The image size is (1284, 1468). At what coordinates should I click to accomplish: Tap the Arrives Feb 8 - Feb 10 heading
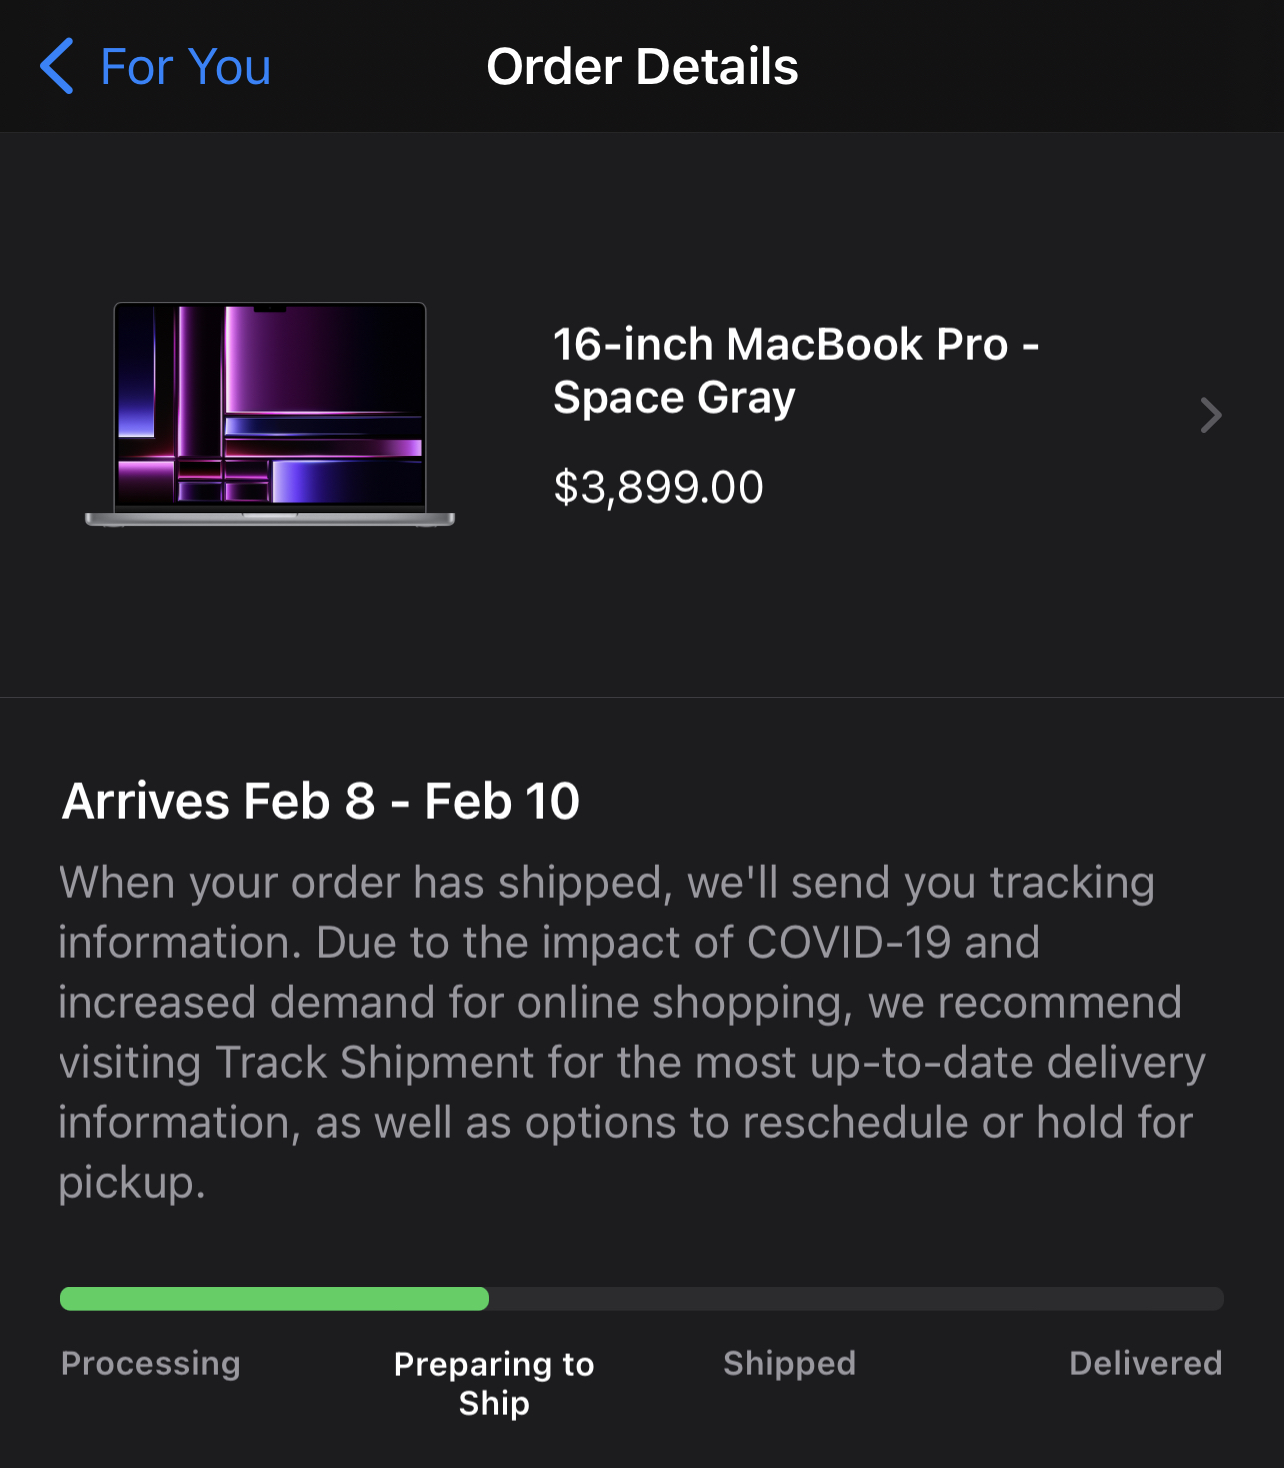tap(320, 801)
